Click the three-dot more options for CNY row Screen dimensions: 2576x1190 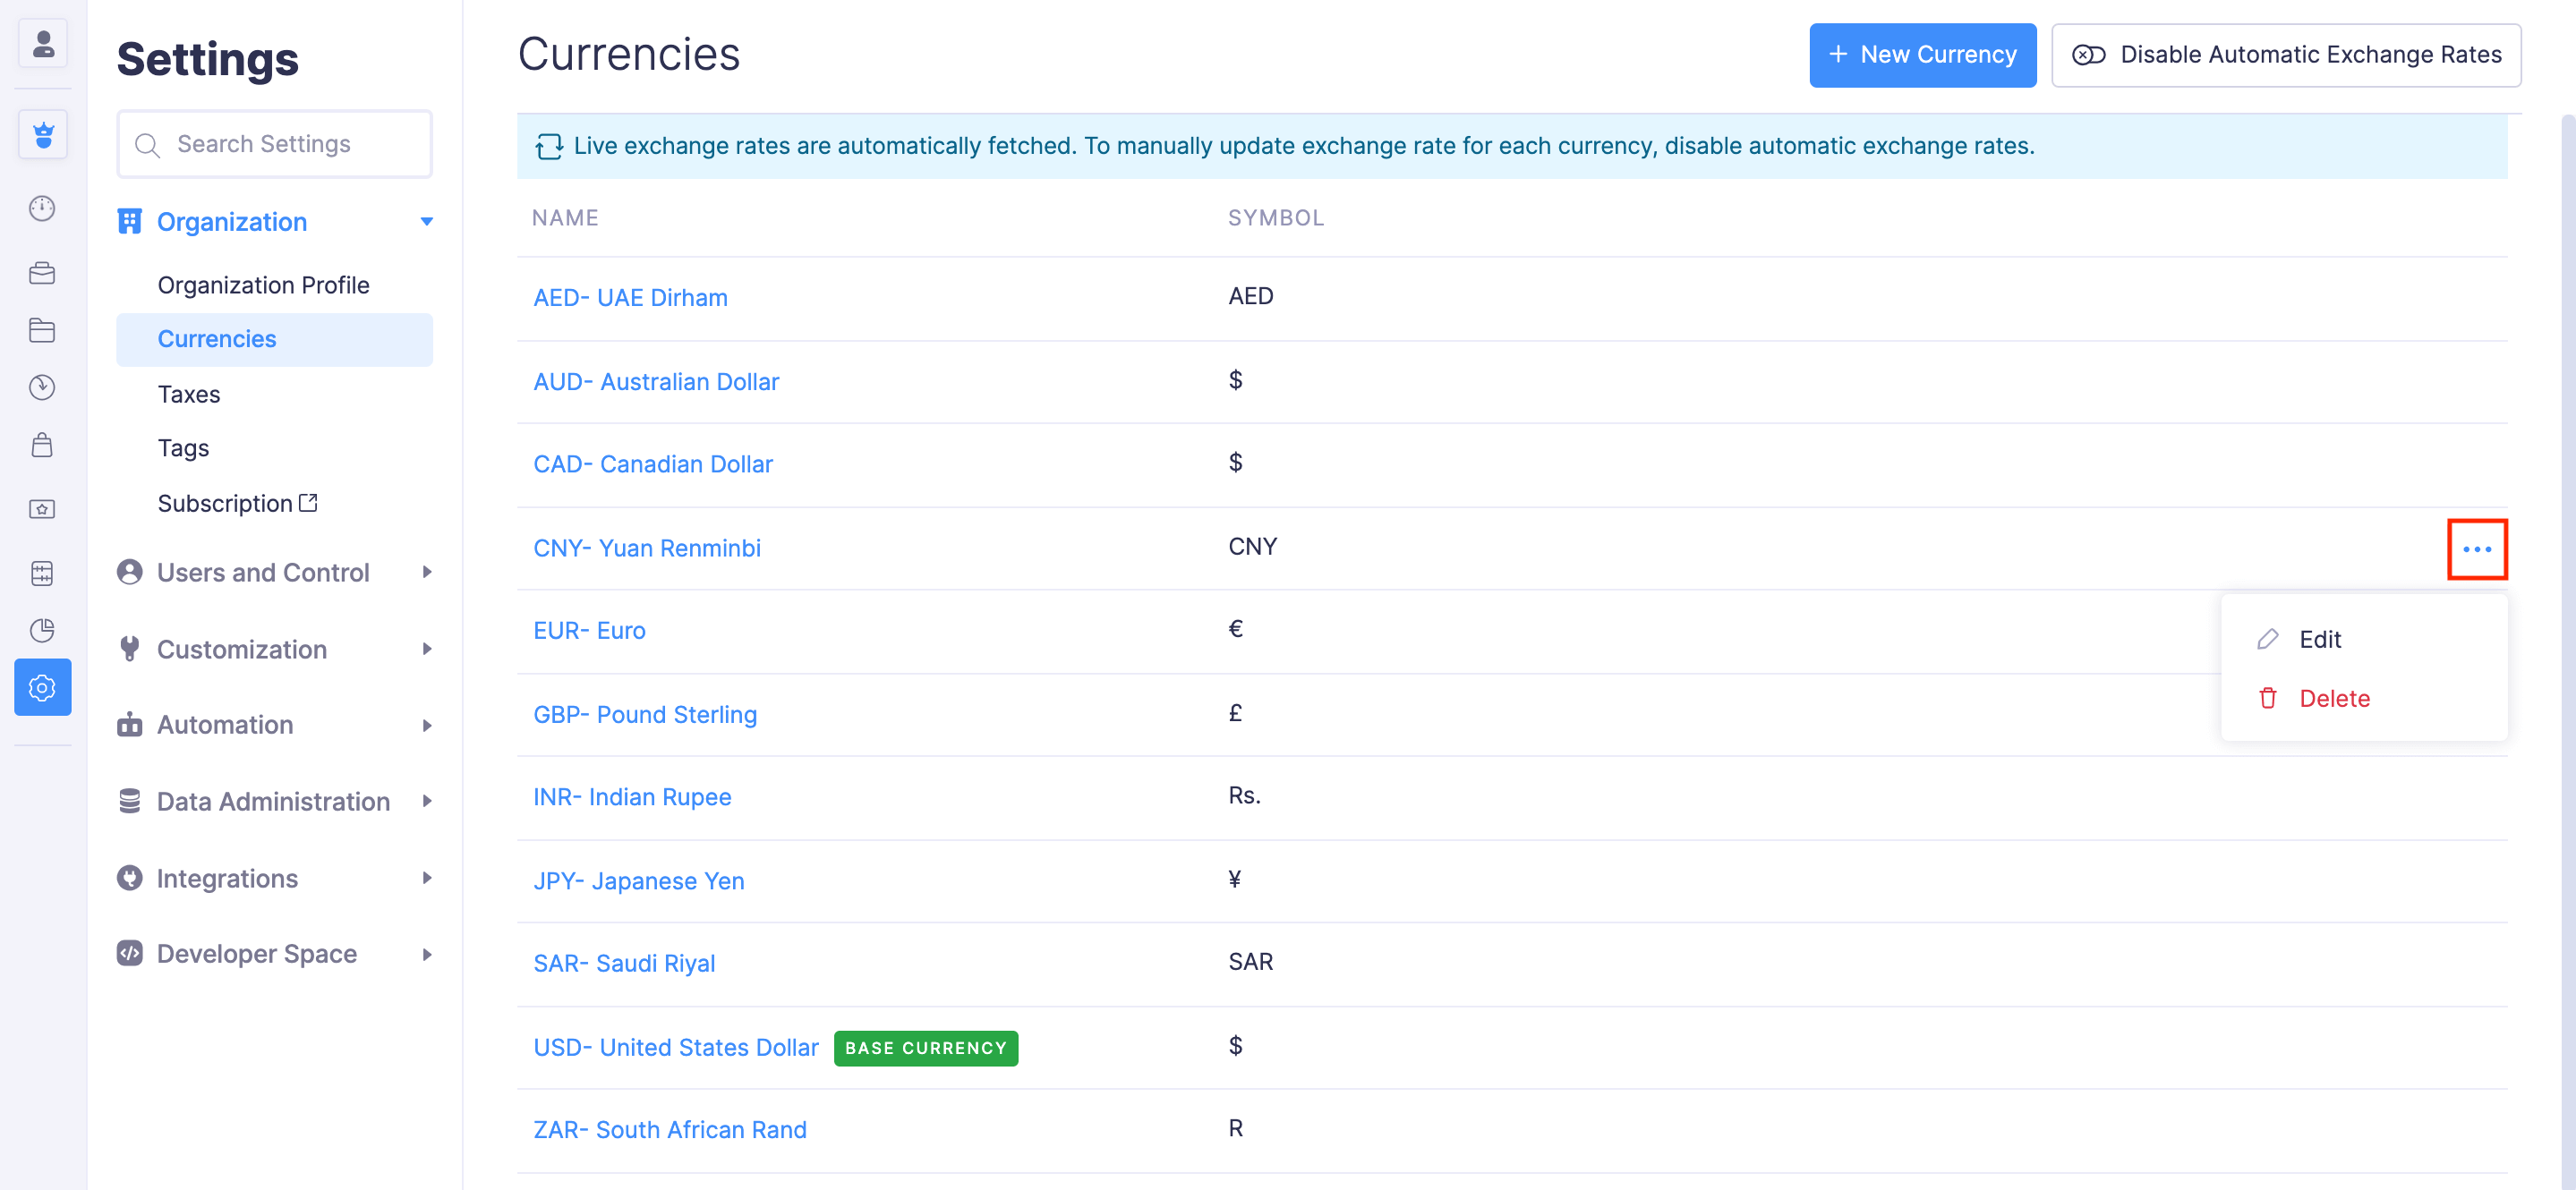coord(2476,549)
